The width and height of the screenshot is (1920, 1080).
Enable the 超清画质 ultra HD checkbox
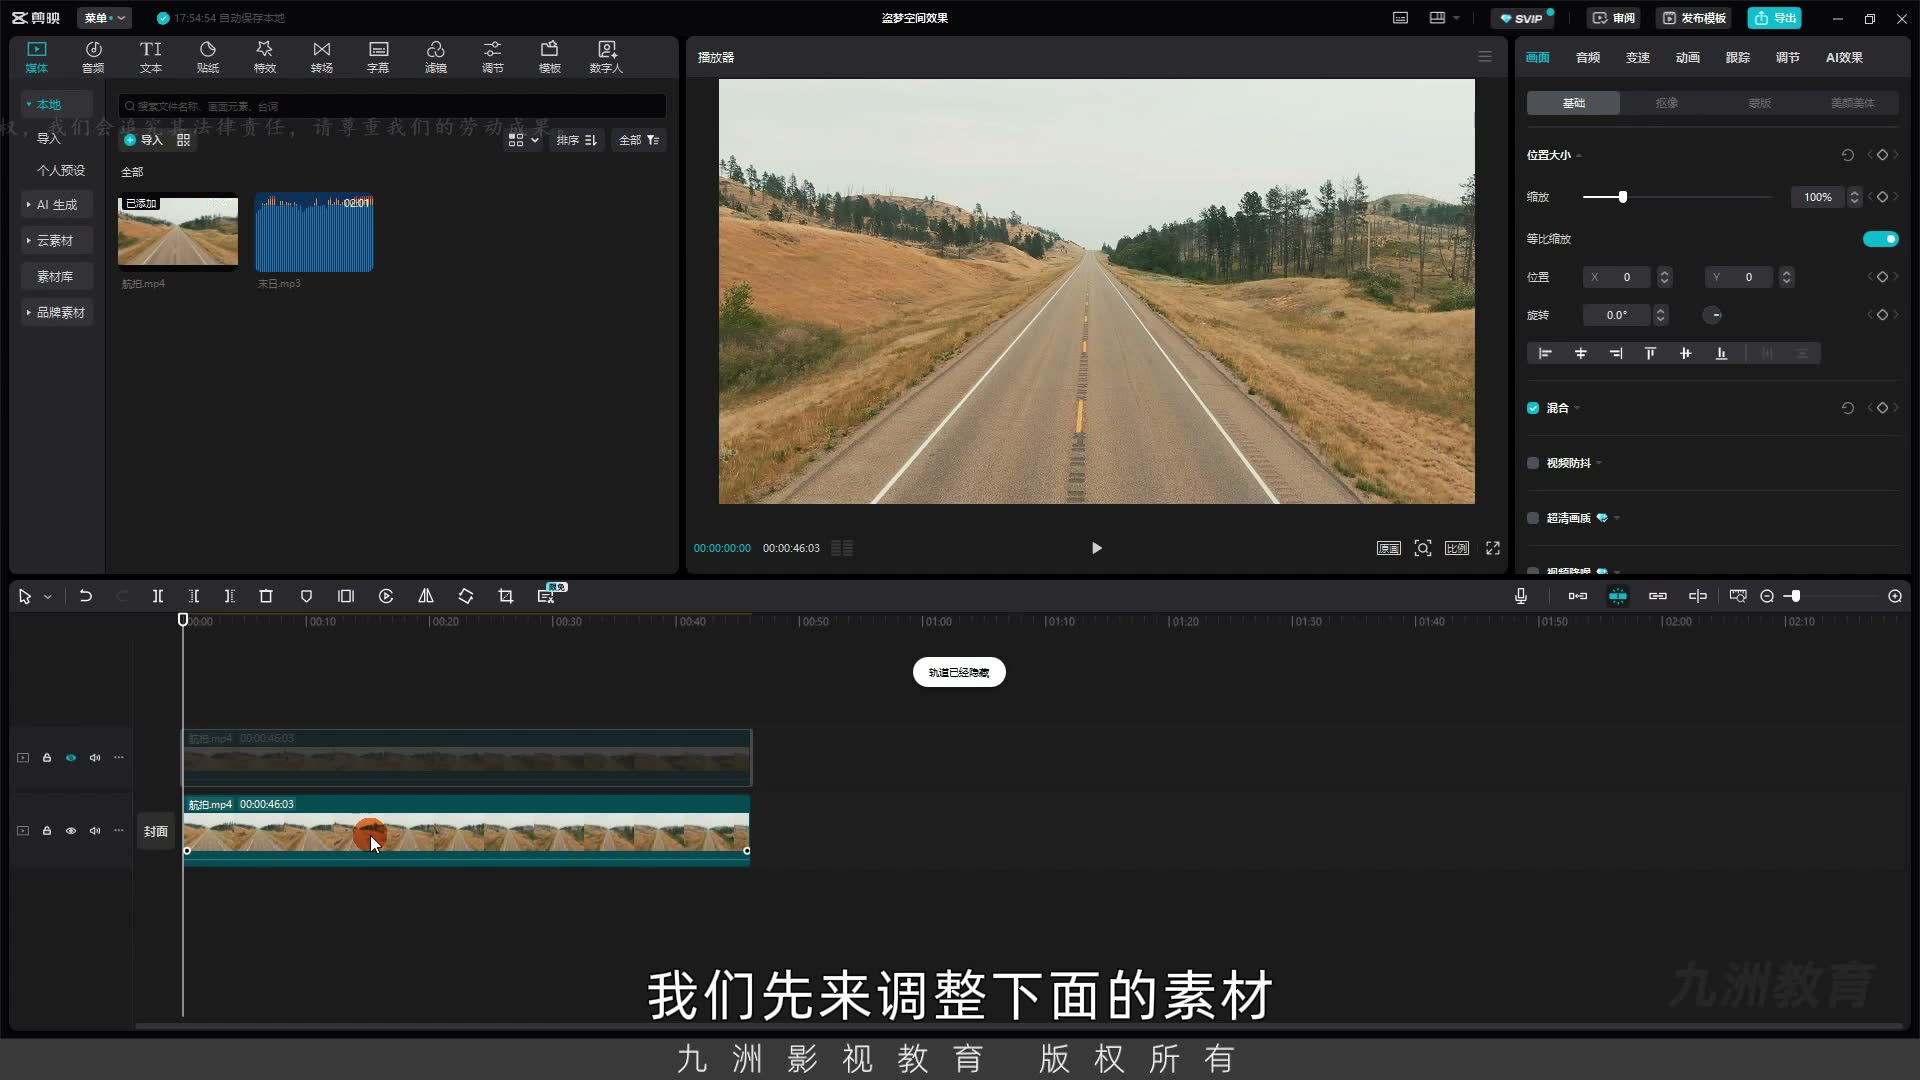tap(1533, 518)
